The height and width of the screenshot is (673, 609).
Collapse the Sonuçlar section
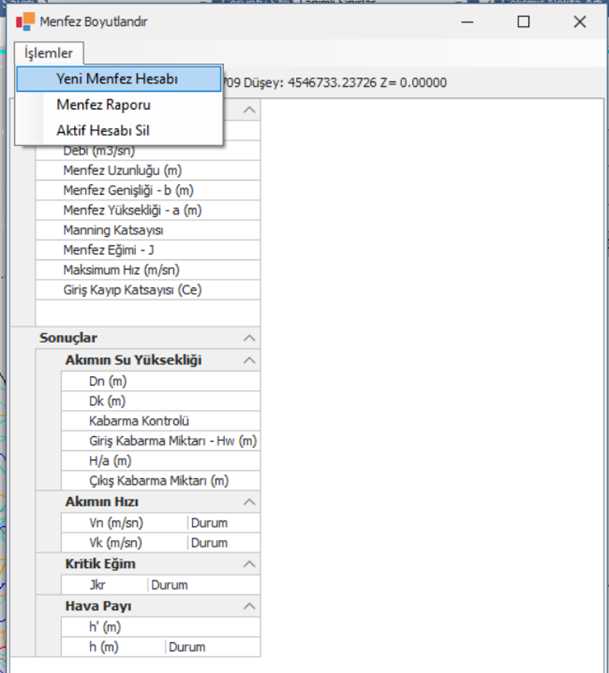point(249,338)
